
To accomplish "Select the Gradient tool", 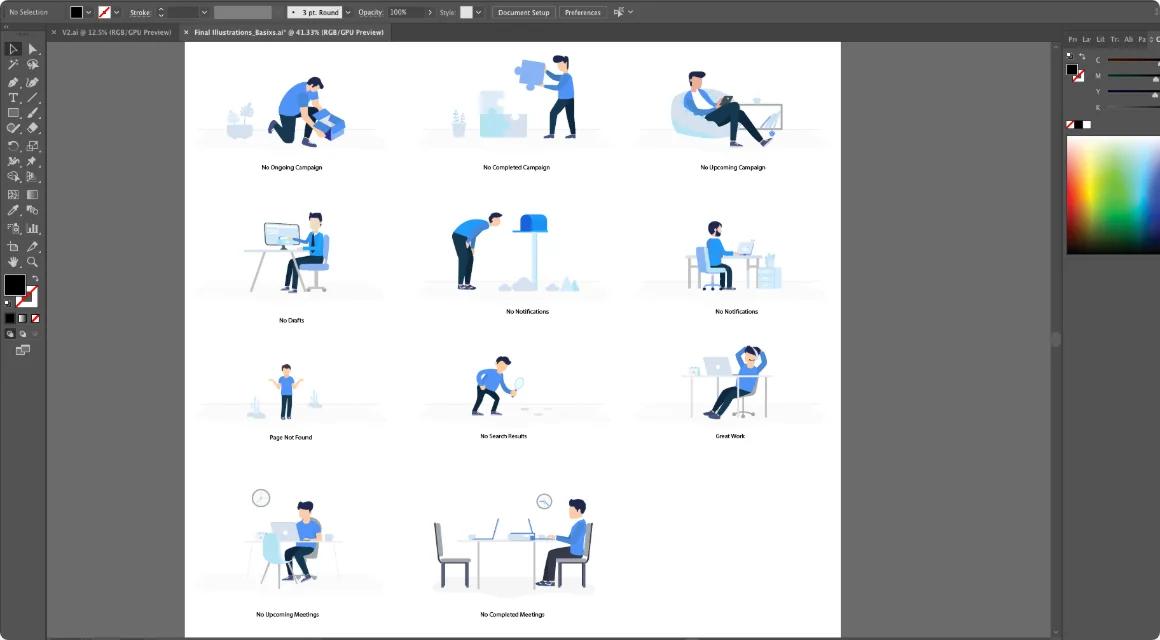I will (x=33, y=195).
